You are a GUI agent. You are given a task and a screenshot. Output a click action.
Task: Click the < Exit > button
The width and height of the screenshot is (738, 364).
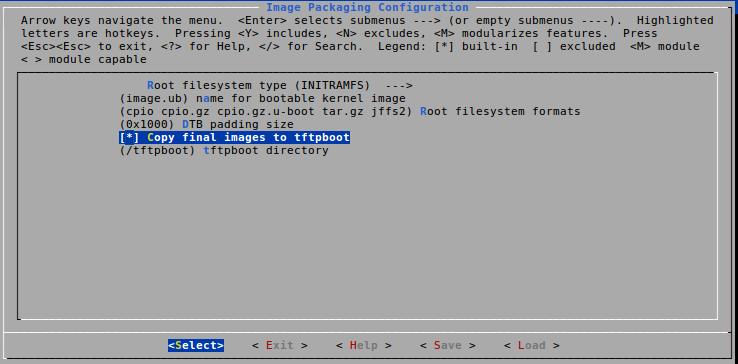(x=280, y=345)
